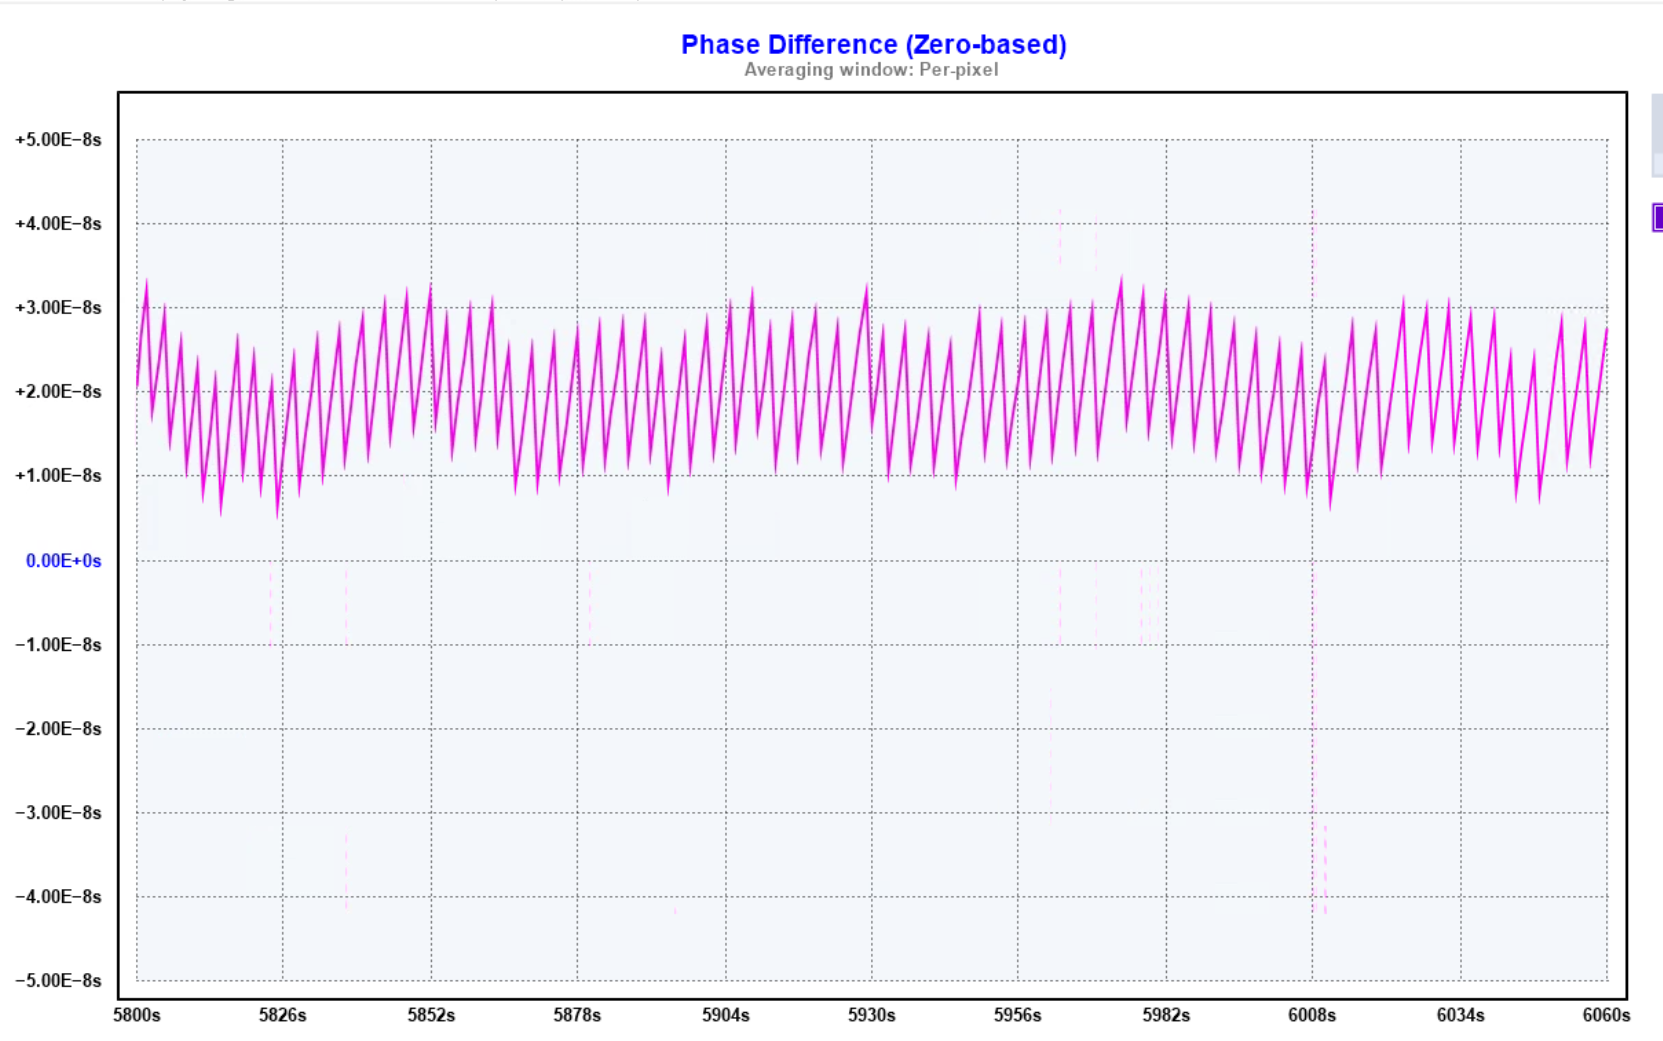Click the 5982s time axis label
The width and height of the screenshot is (1663, 1041).
click(x=1166, y=1016)
